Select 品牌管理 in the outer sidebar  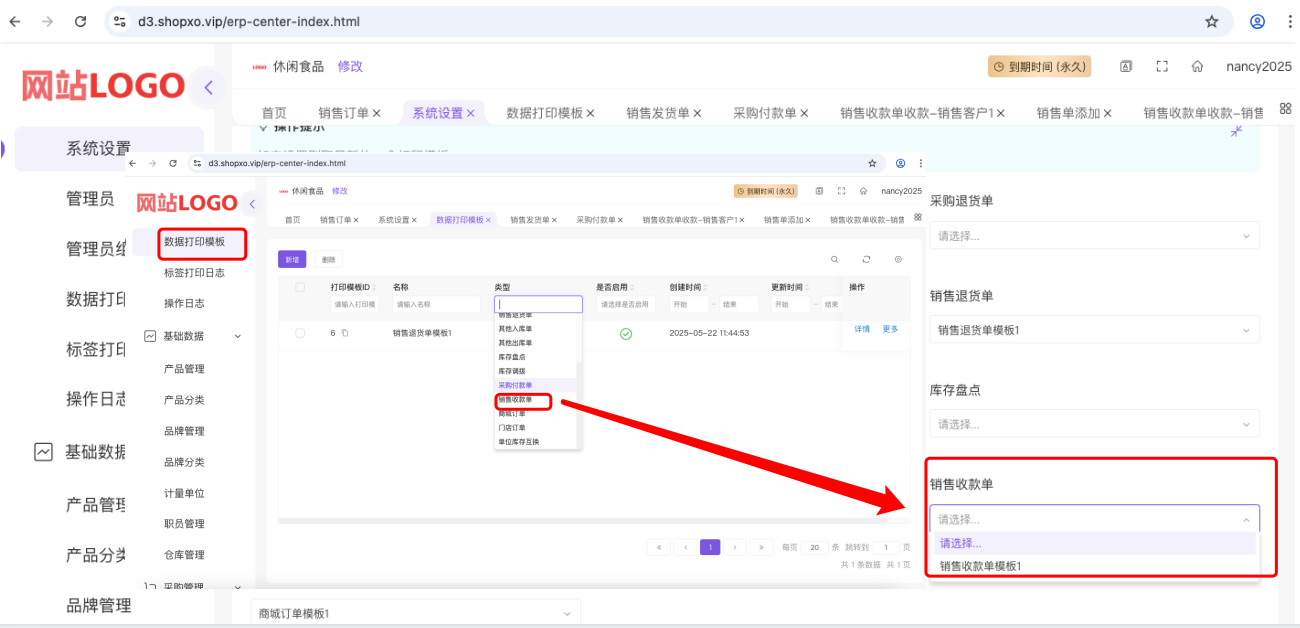click(99, 605)
